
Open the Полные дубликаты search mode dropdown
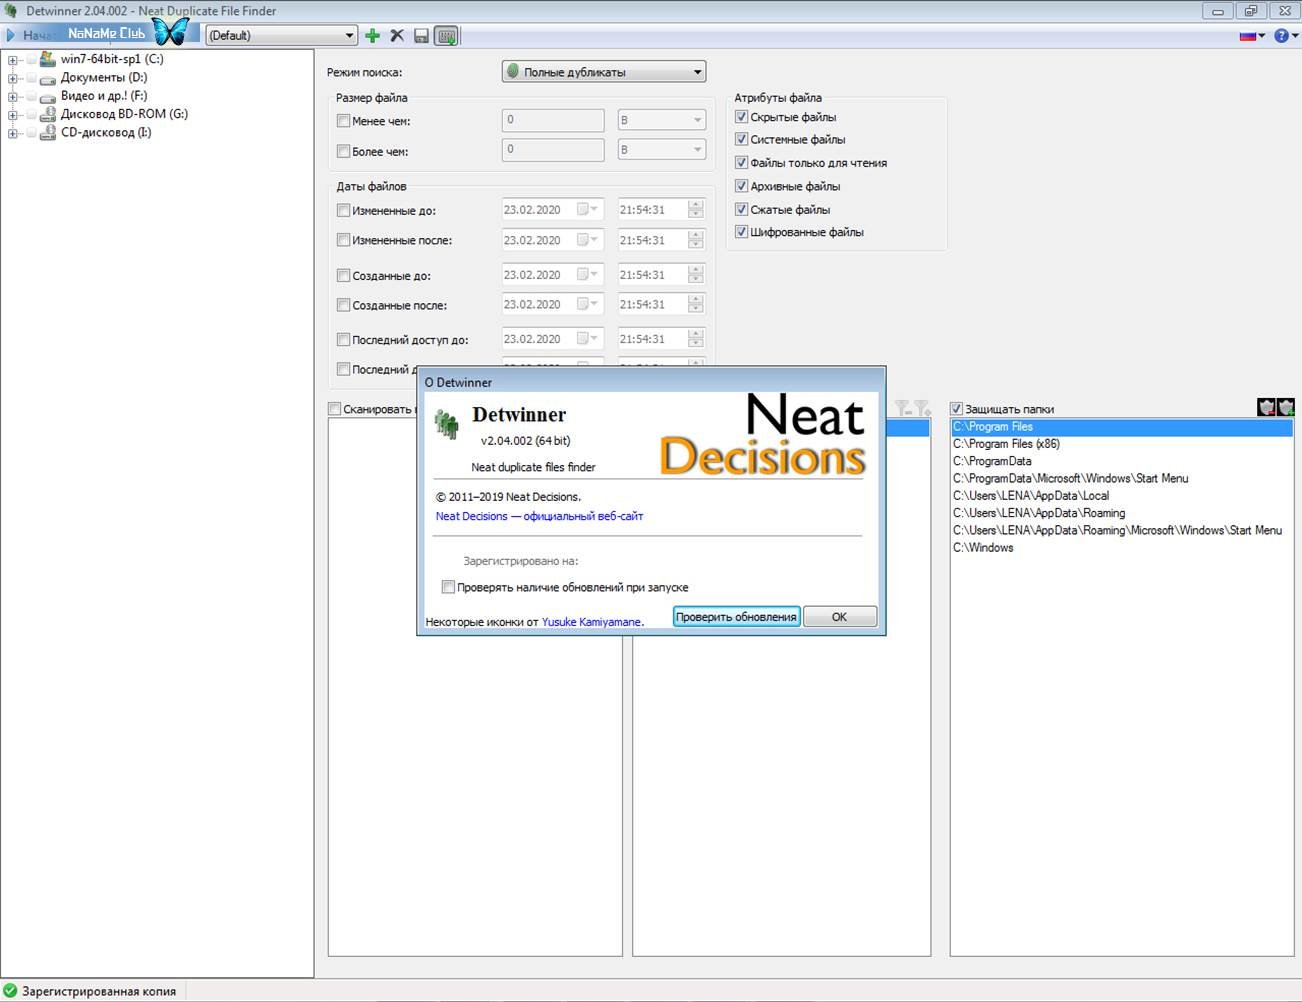tap(604, 72)
